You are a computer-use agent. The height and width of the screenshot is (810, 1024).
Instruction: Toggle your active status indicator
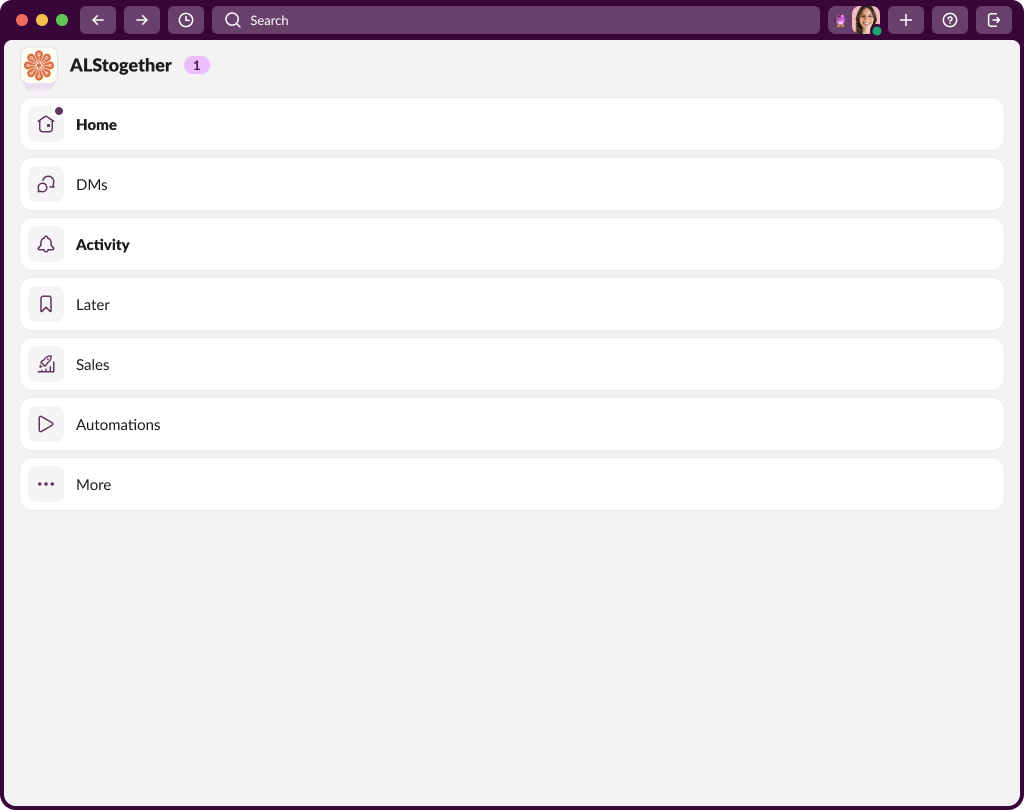[879, 30]
